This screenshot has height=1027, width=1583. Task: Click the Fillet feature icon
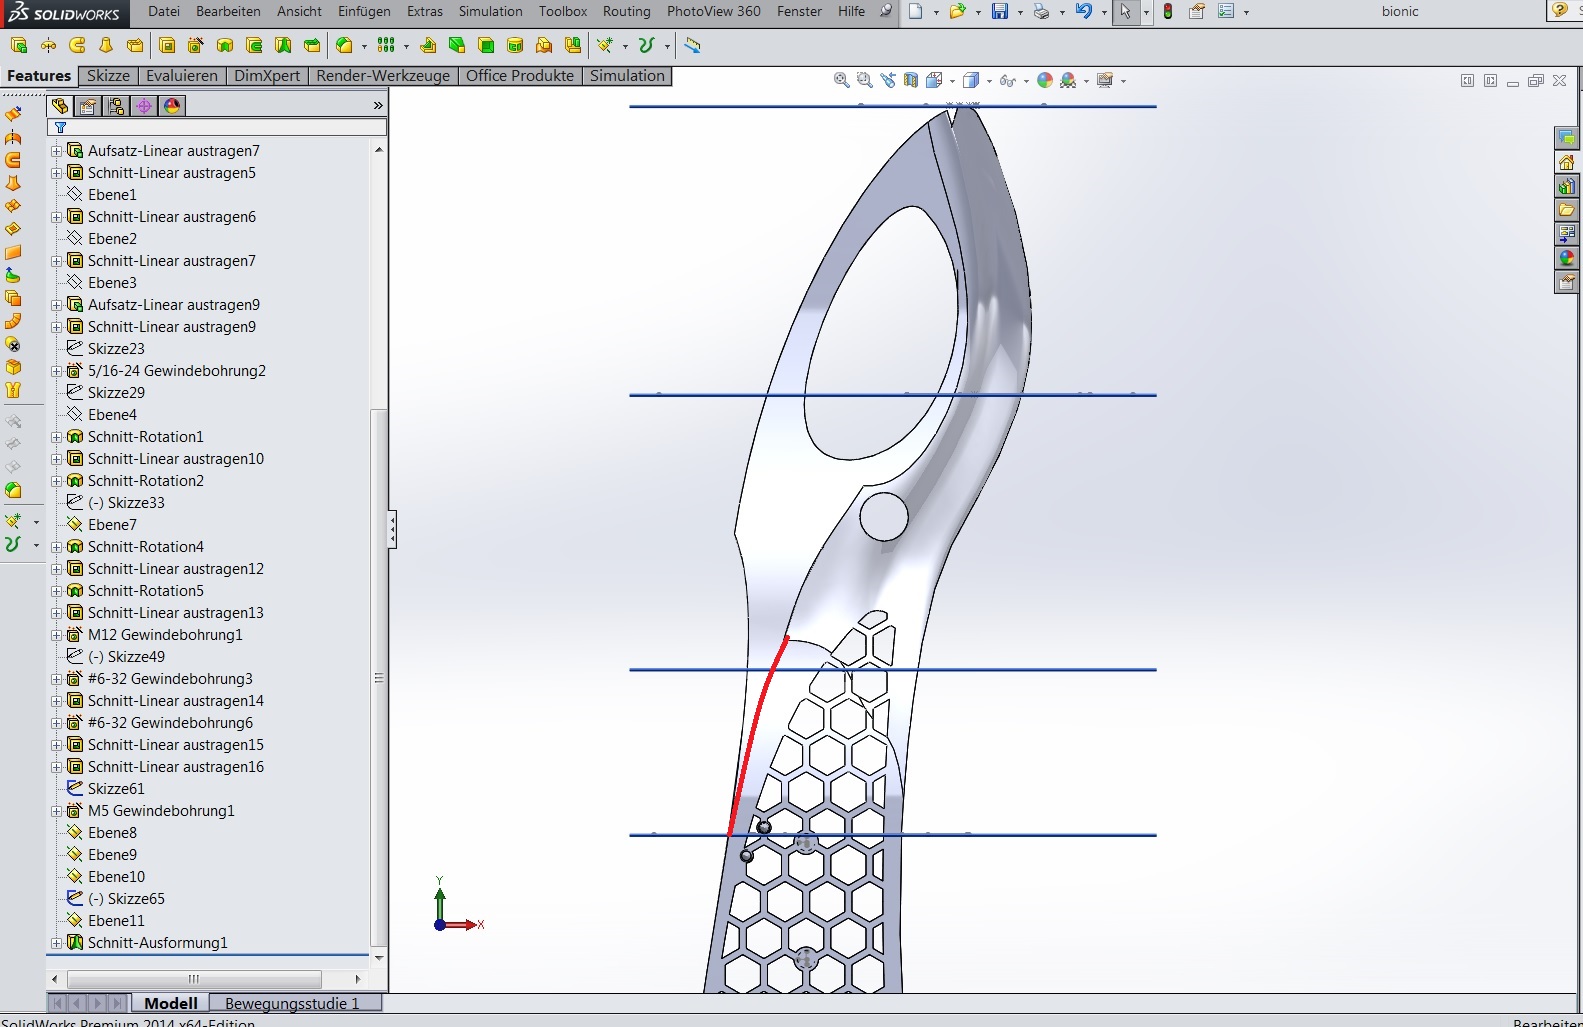344,45
